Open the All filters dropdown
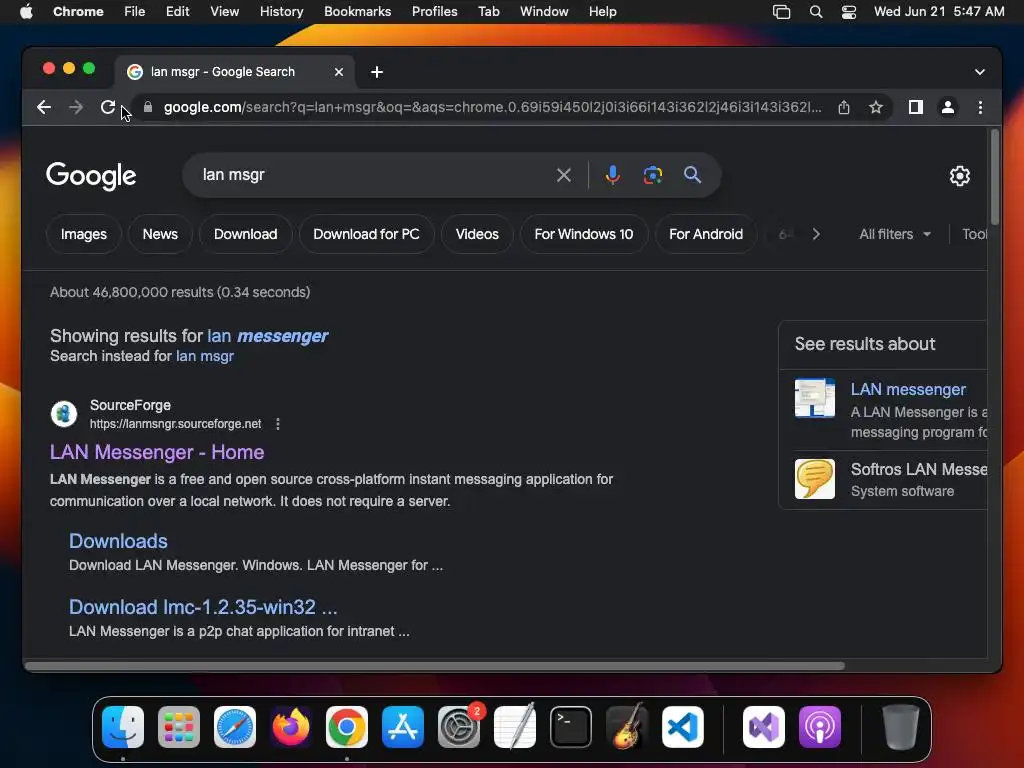1024x768 pixels. pyautogui.click(x=895, y=234)
